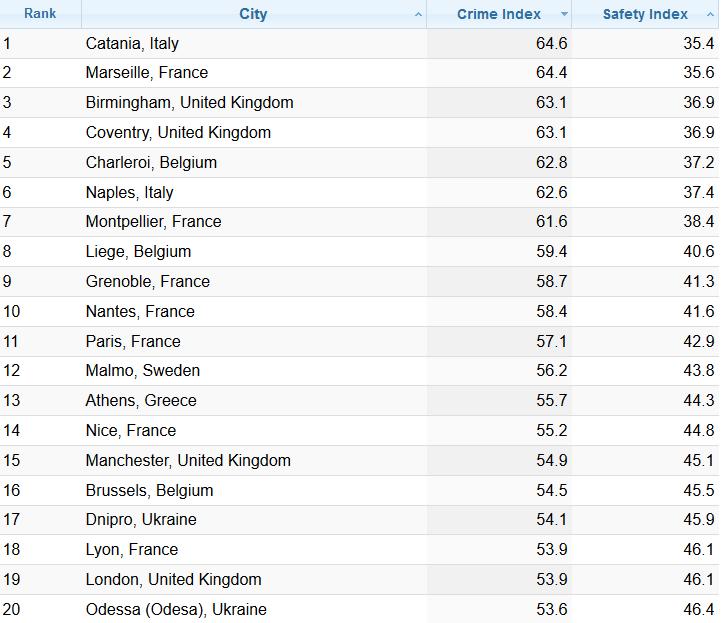Viewport: 721px width, 623px height.
Task: Click safety index value 40.6 for Liege
Action: point(698,251)
